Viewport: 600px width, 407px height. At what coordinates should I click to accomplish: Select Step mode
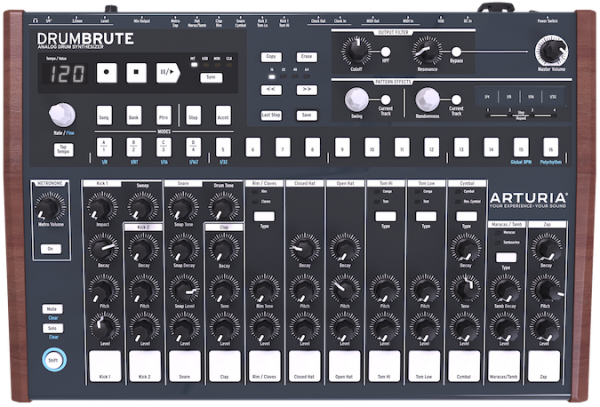[x=193, y=116]
